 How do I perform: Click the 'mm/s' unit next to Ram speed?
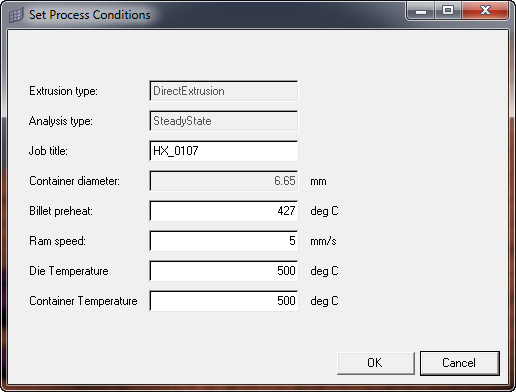[x=323, y=241]
